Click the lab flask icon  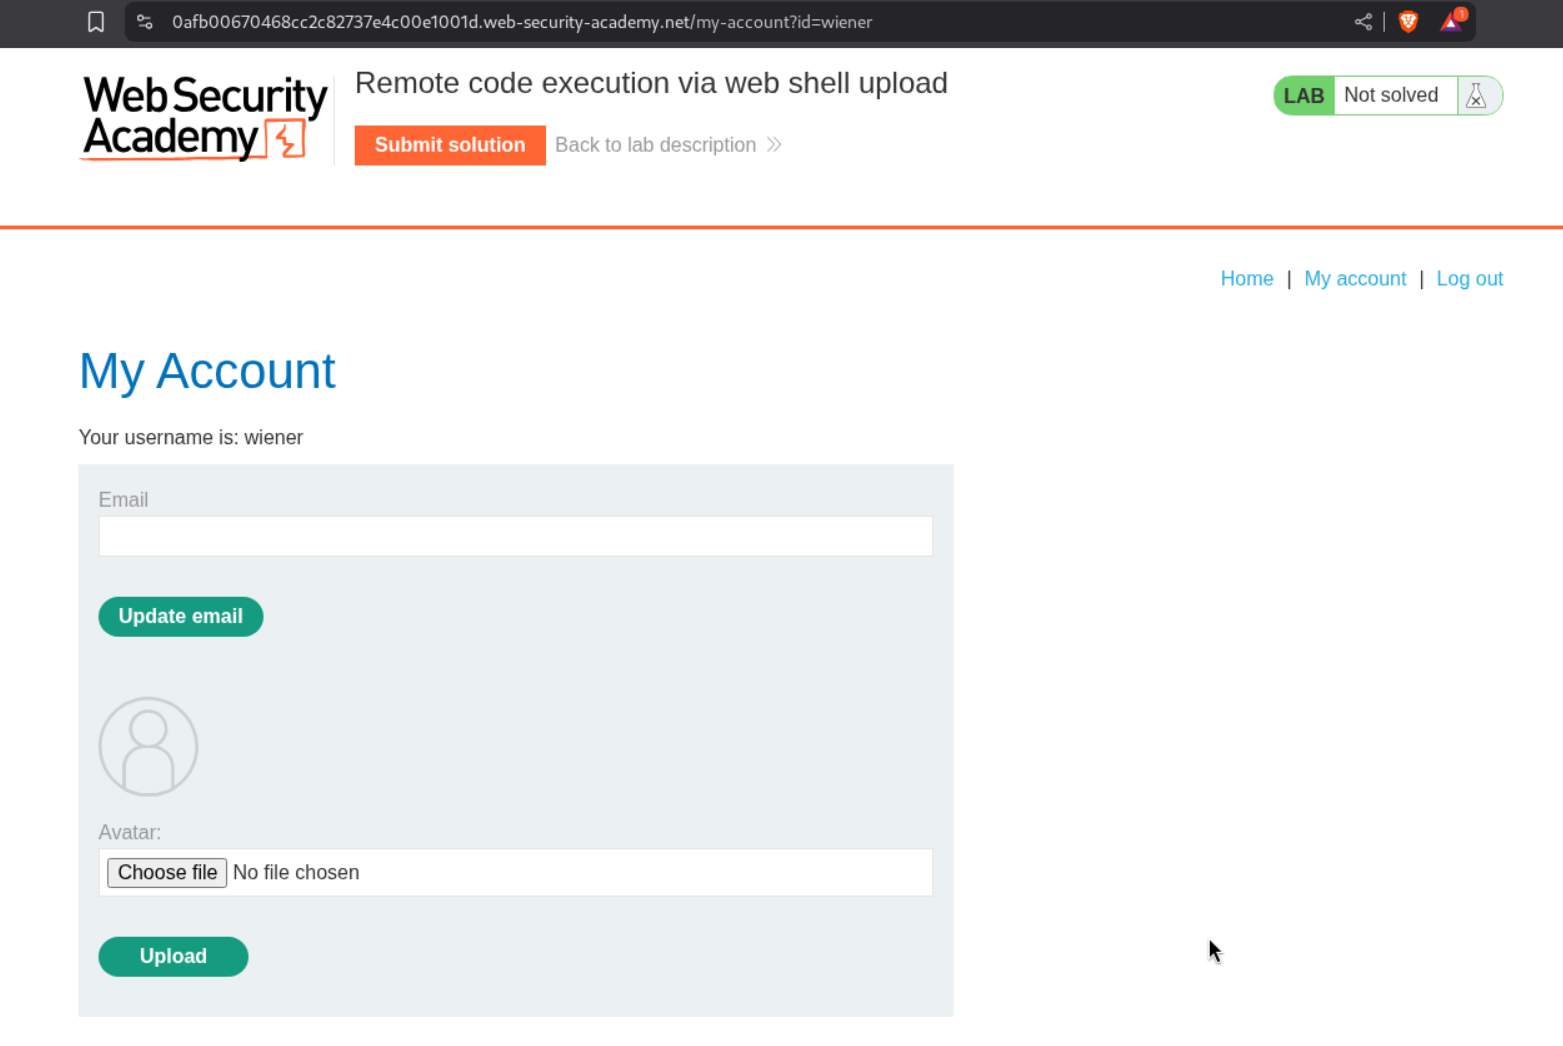(1476, 96)
